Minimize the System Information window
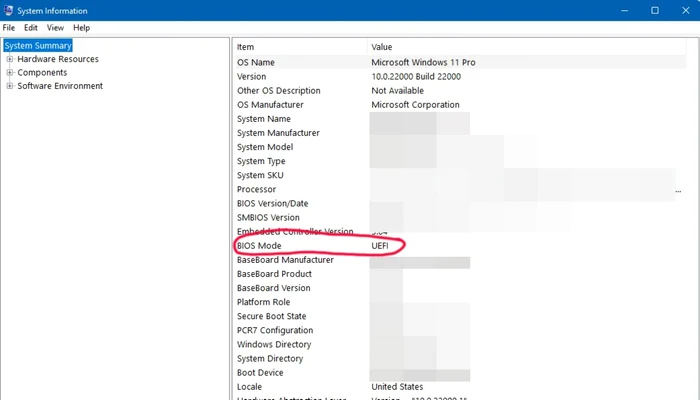 [x=625, y=10]
